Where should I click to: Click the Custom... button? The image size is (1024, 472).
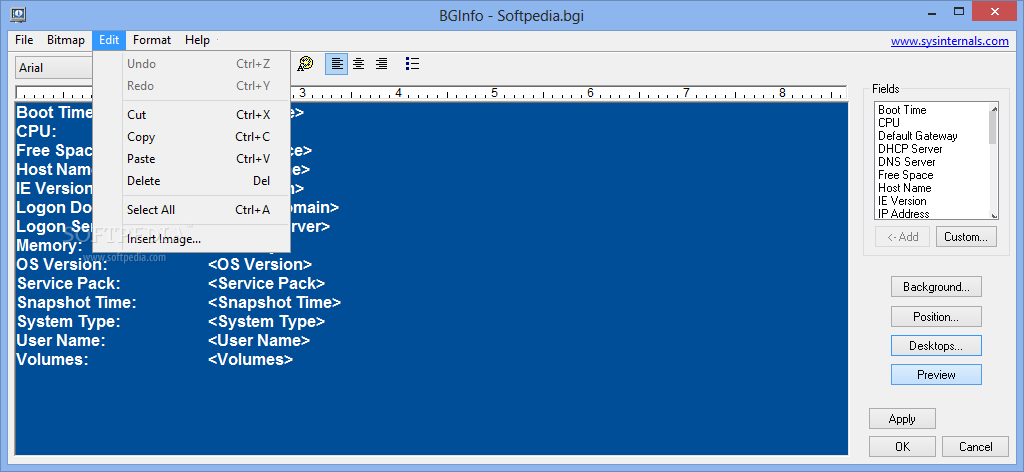(x=966, y=236)
